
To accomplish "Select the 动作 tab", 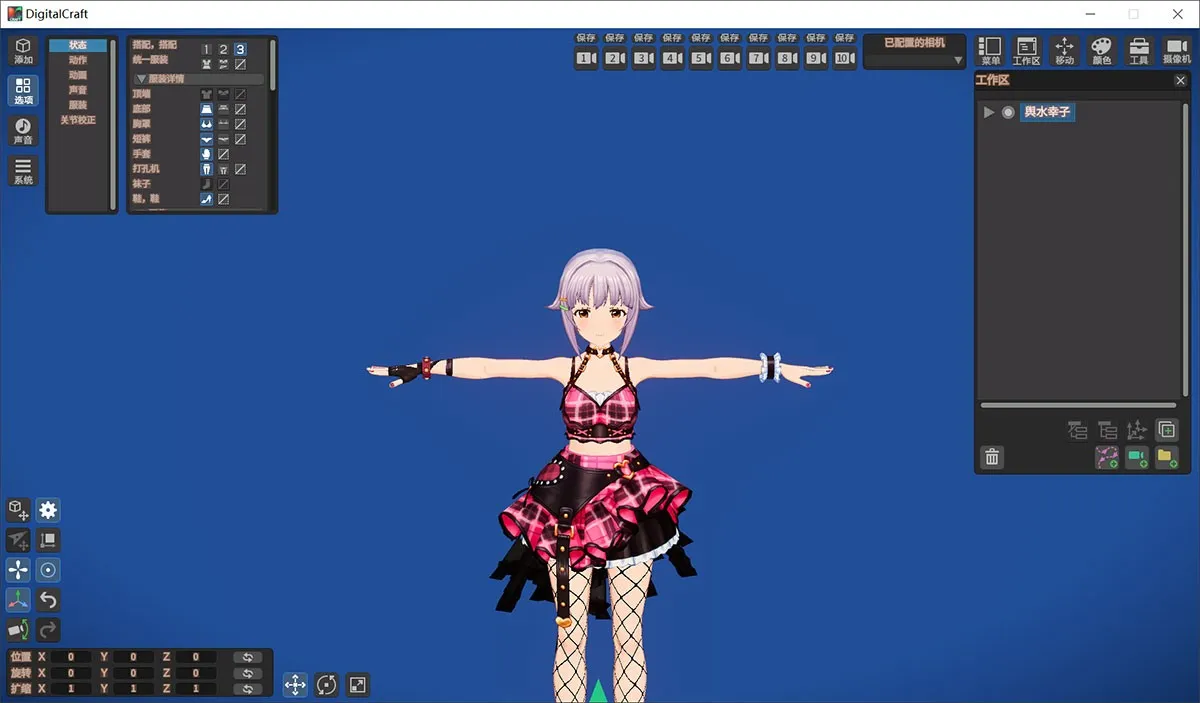I will [x=78, y=60].
